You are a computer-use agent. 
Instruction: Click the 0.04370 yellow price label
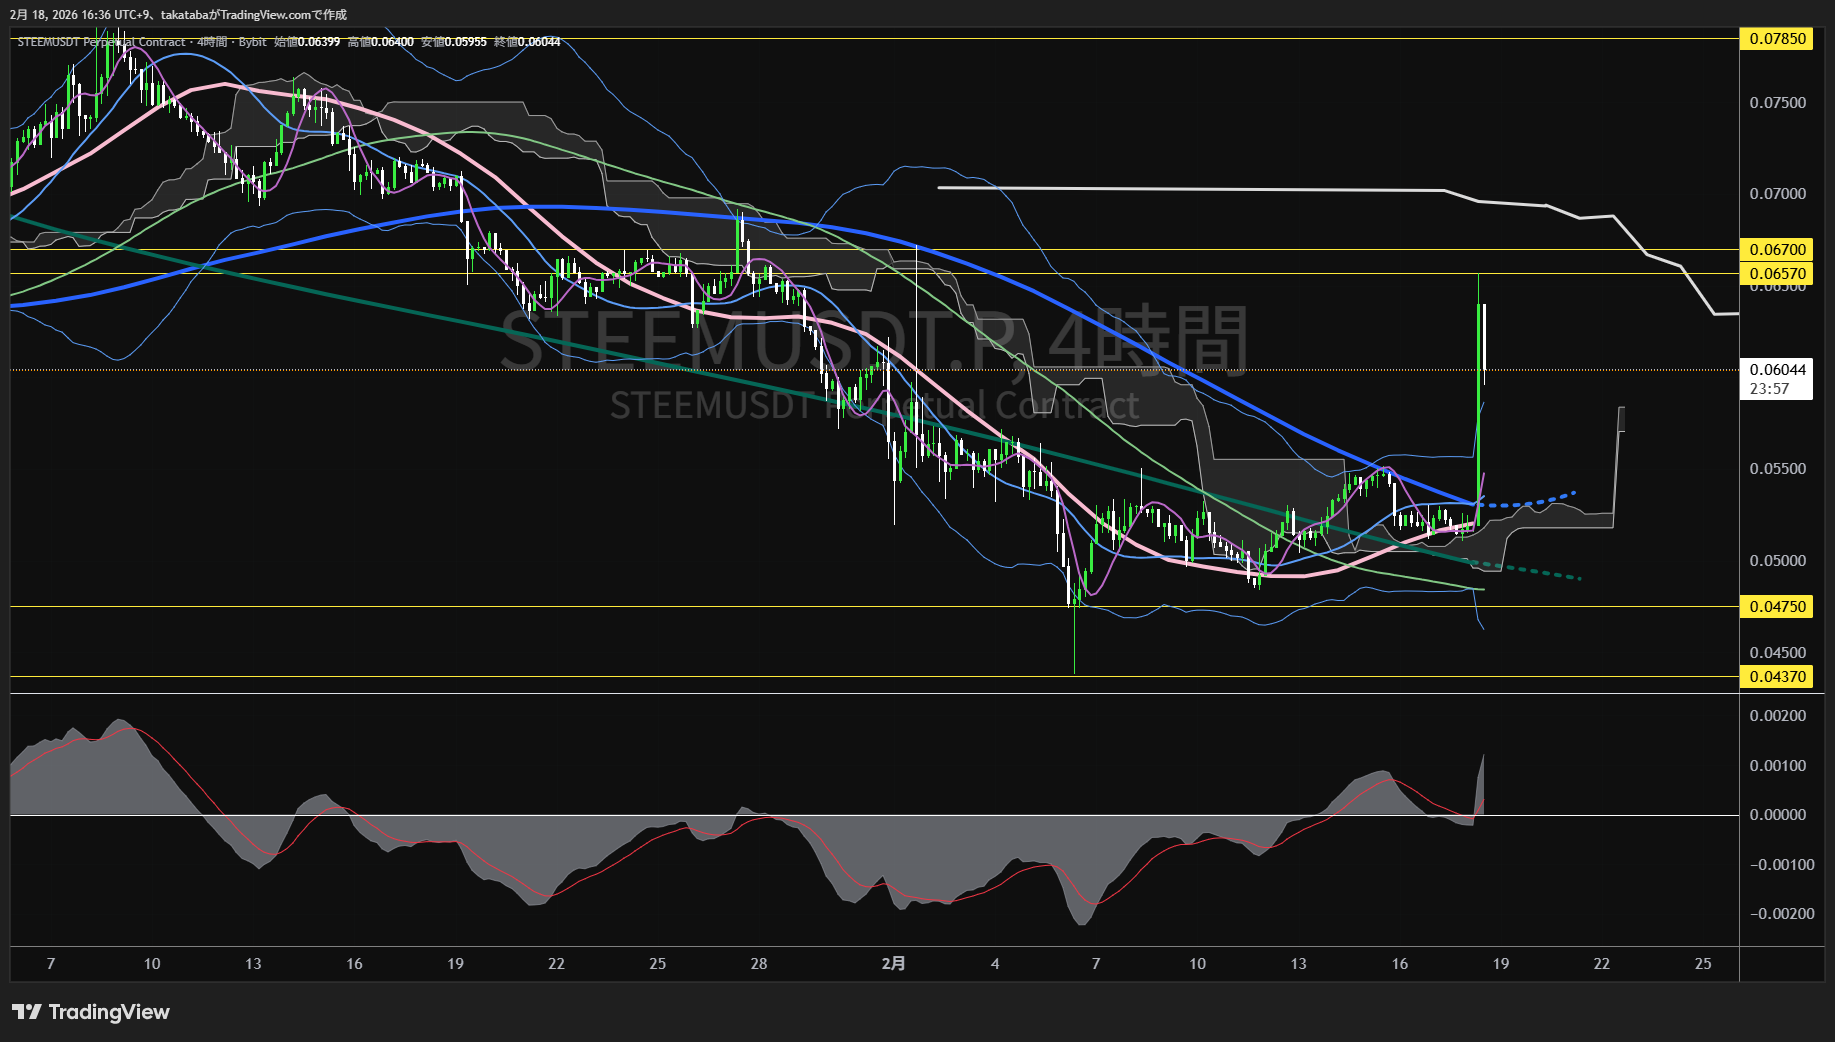[1776, 677]
